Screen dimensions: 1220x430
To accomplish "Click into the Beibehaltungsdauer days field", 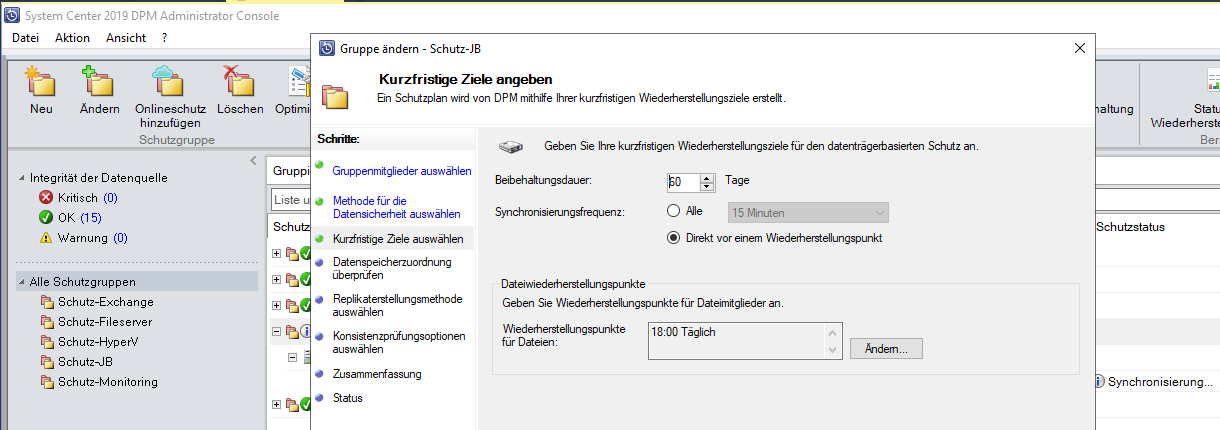I will pos(684,182).
